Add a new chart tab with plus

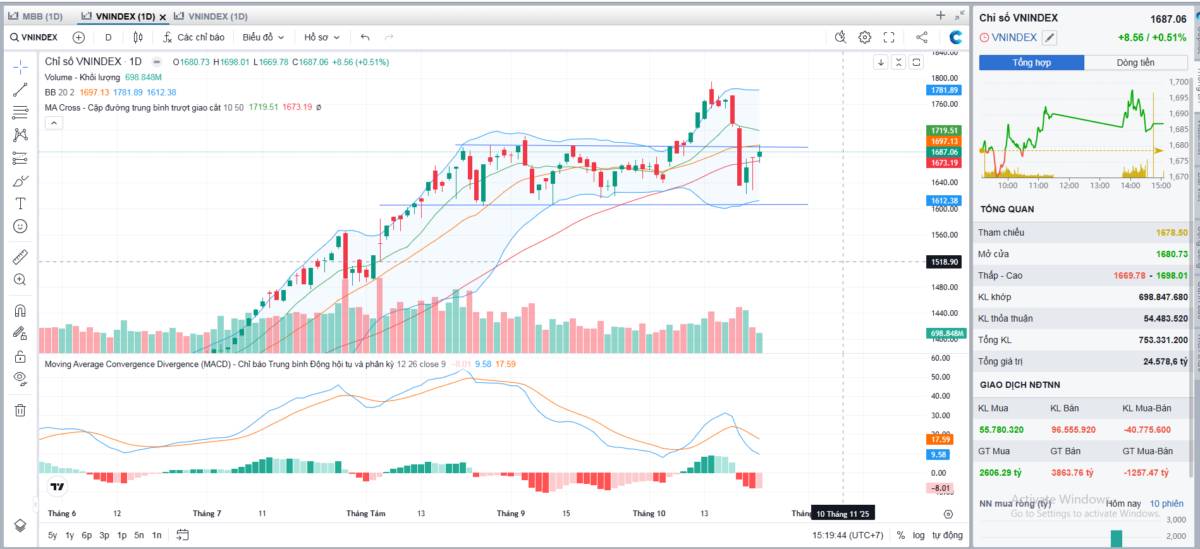pyautogui.click(x=940, y=16)
